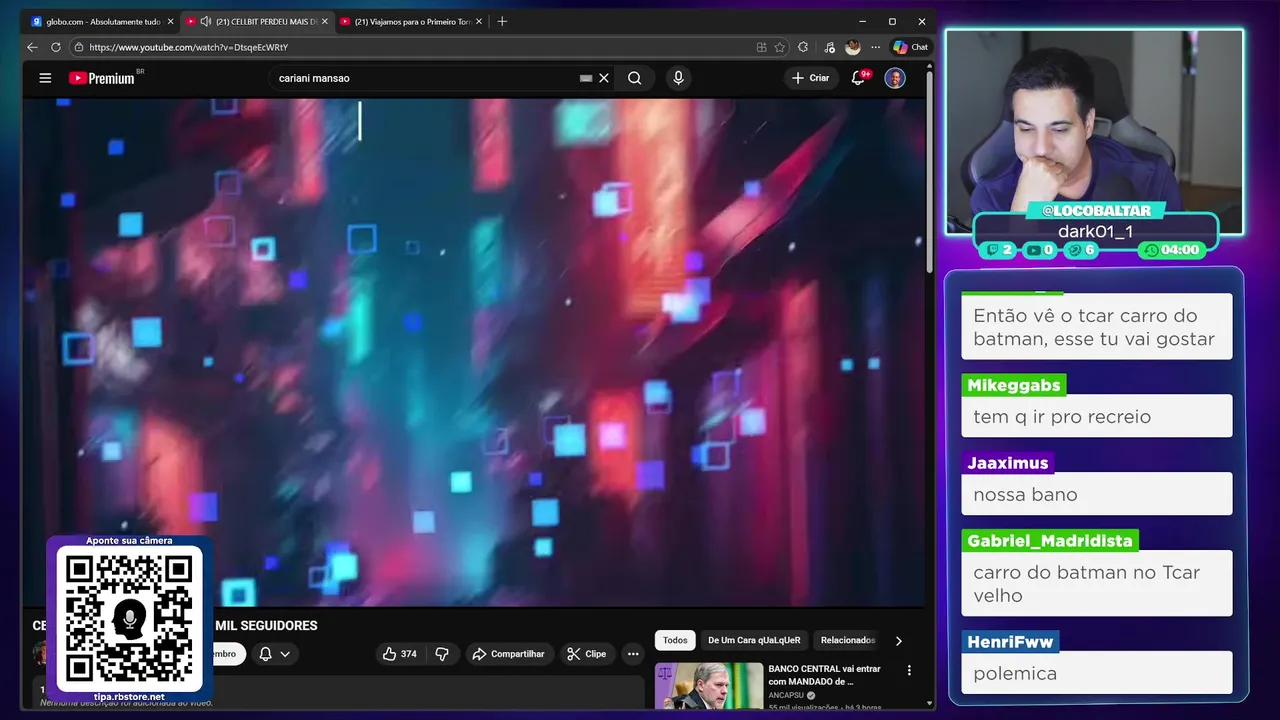
Task: Open the Criar create menu
Action: [810, 78]
